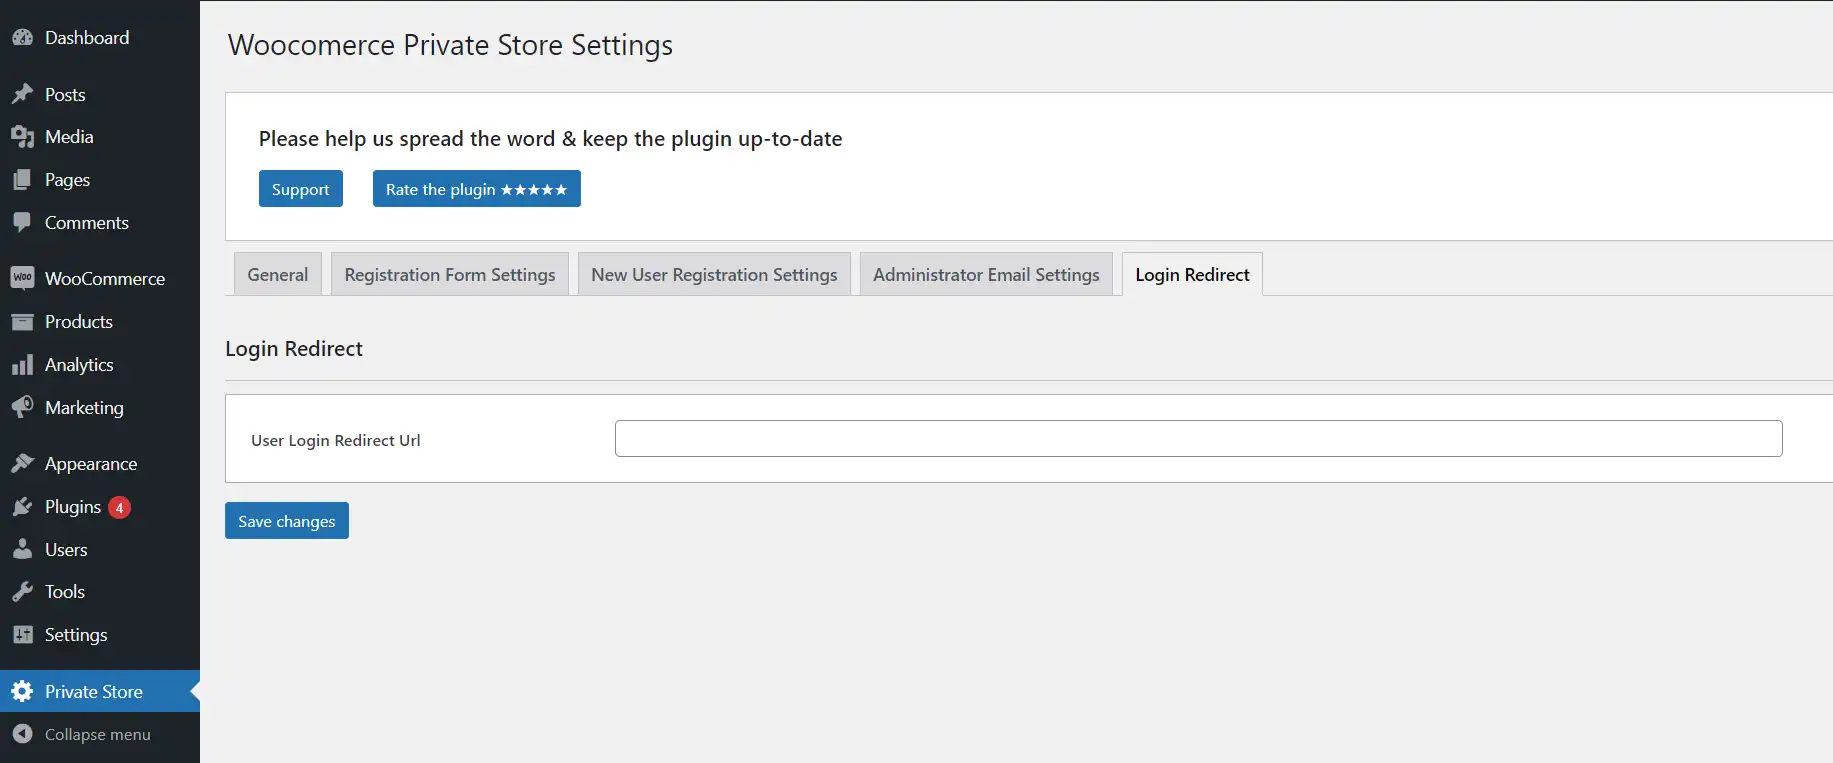Click the Posts pushpin icon
1833x763 pixels.
tap(22, 95)
